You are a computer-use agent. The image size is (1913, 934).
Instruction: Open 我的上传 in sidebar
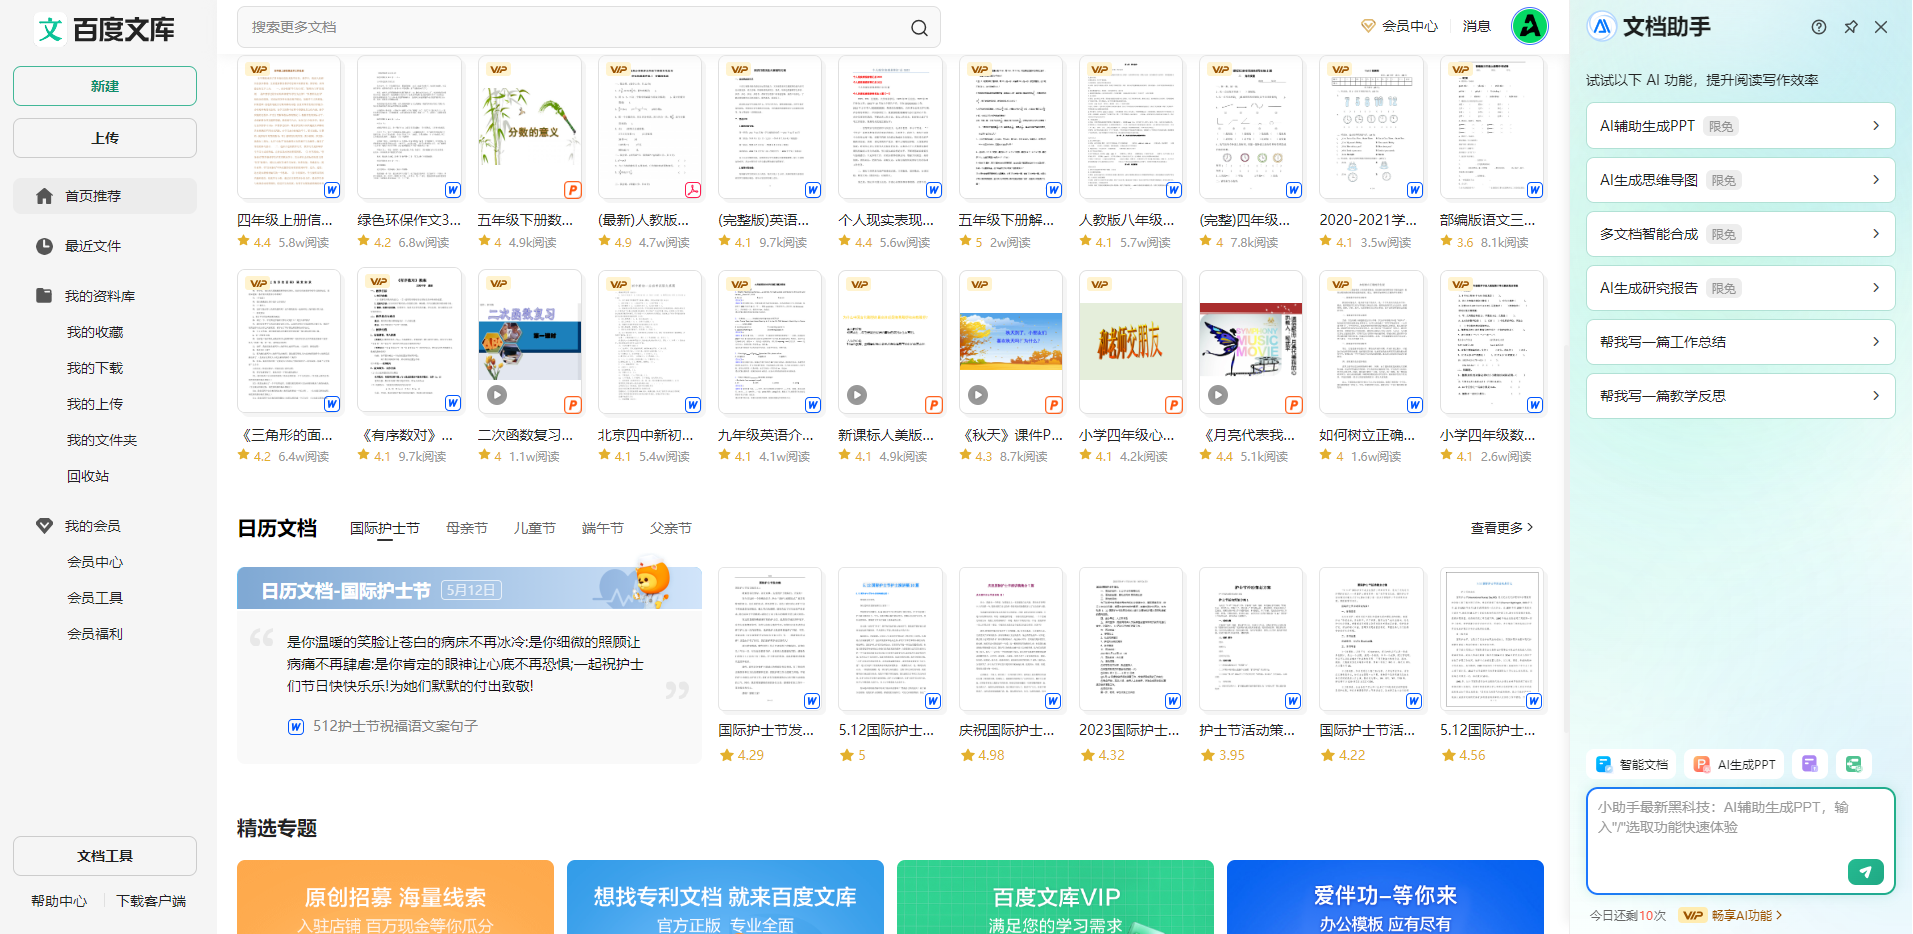[95, 404]
